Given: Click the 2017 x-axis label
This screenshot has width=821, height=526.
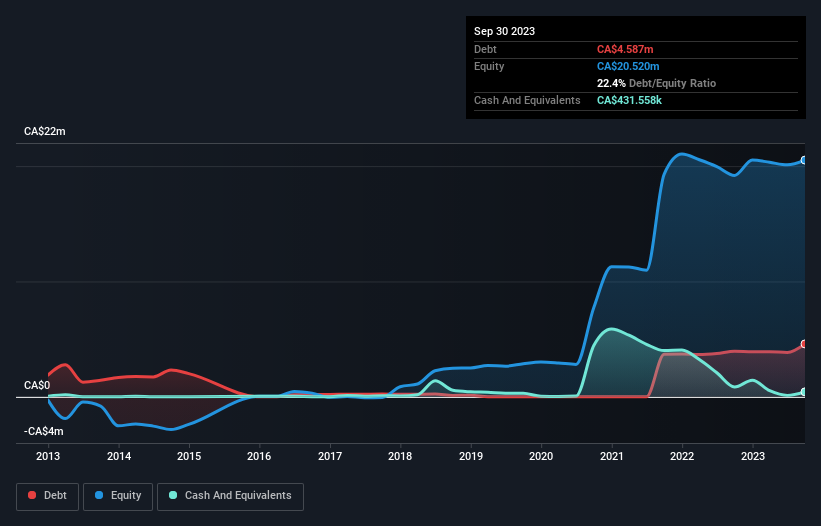Looking at the screenshot, I should point(330,456).
